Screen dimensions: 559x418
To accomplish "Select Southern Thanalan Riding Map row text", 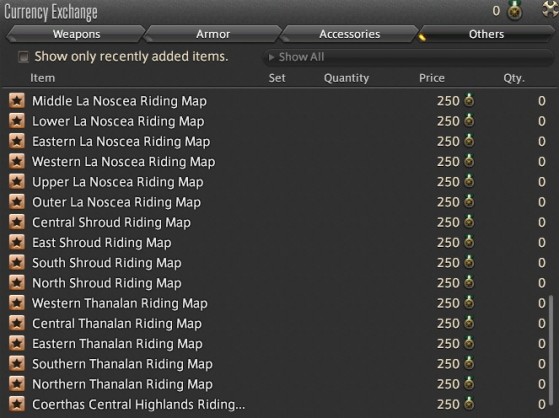I will click(x=122, y=364).
